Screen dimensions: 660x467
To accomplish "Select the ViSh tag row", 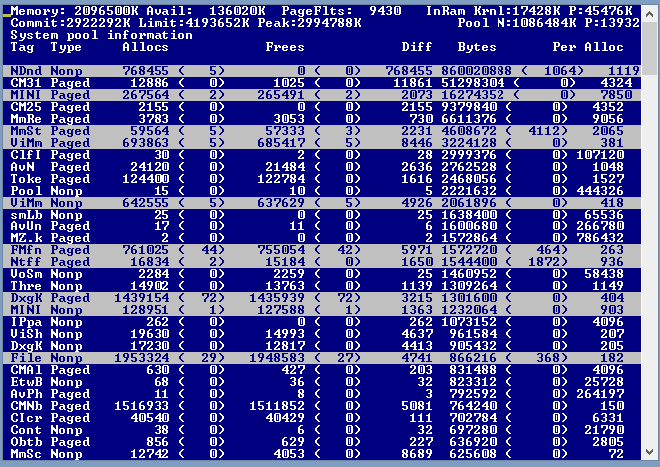I will click(x=322, y=334).
